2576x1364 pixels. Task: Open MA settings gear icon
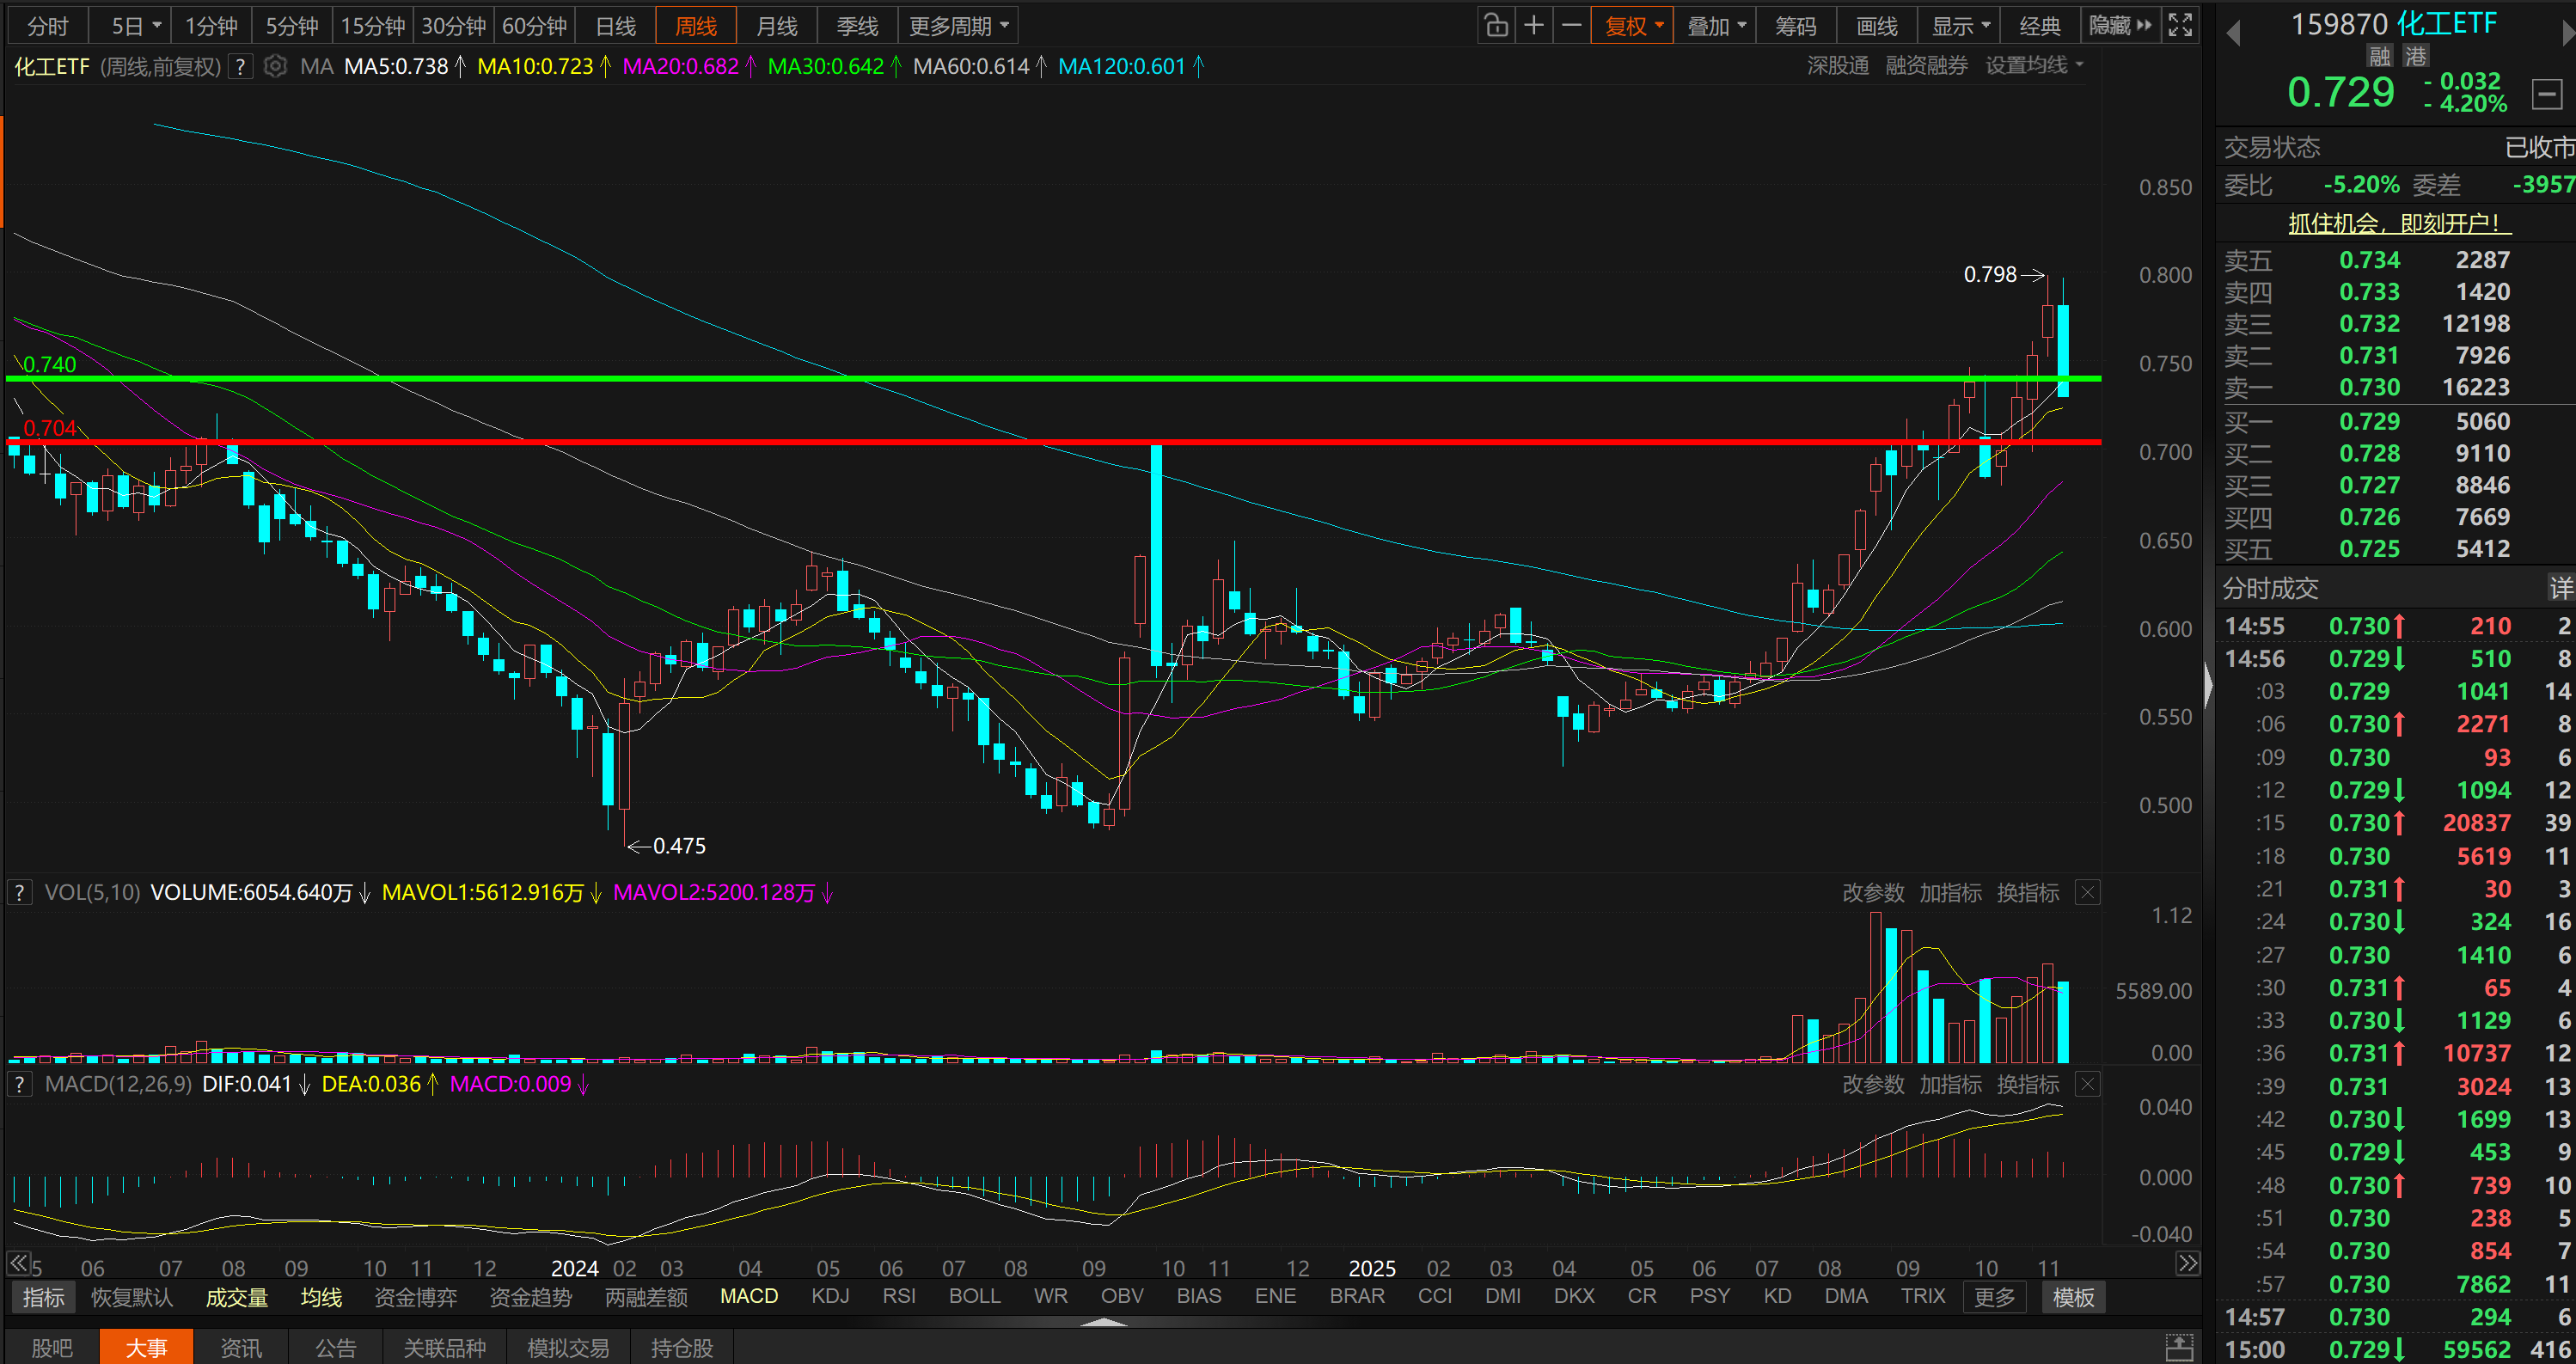click(x=275, y=67)
